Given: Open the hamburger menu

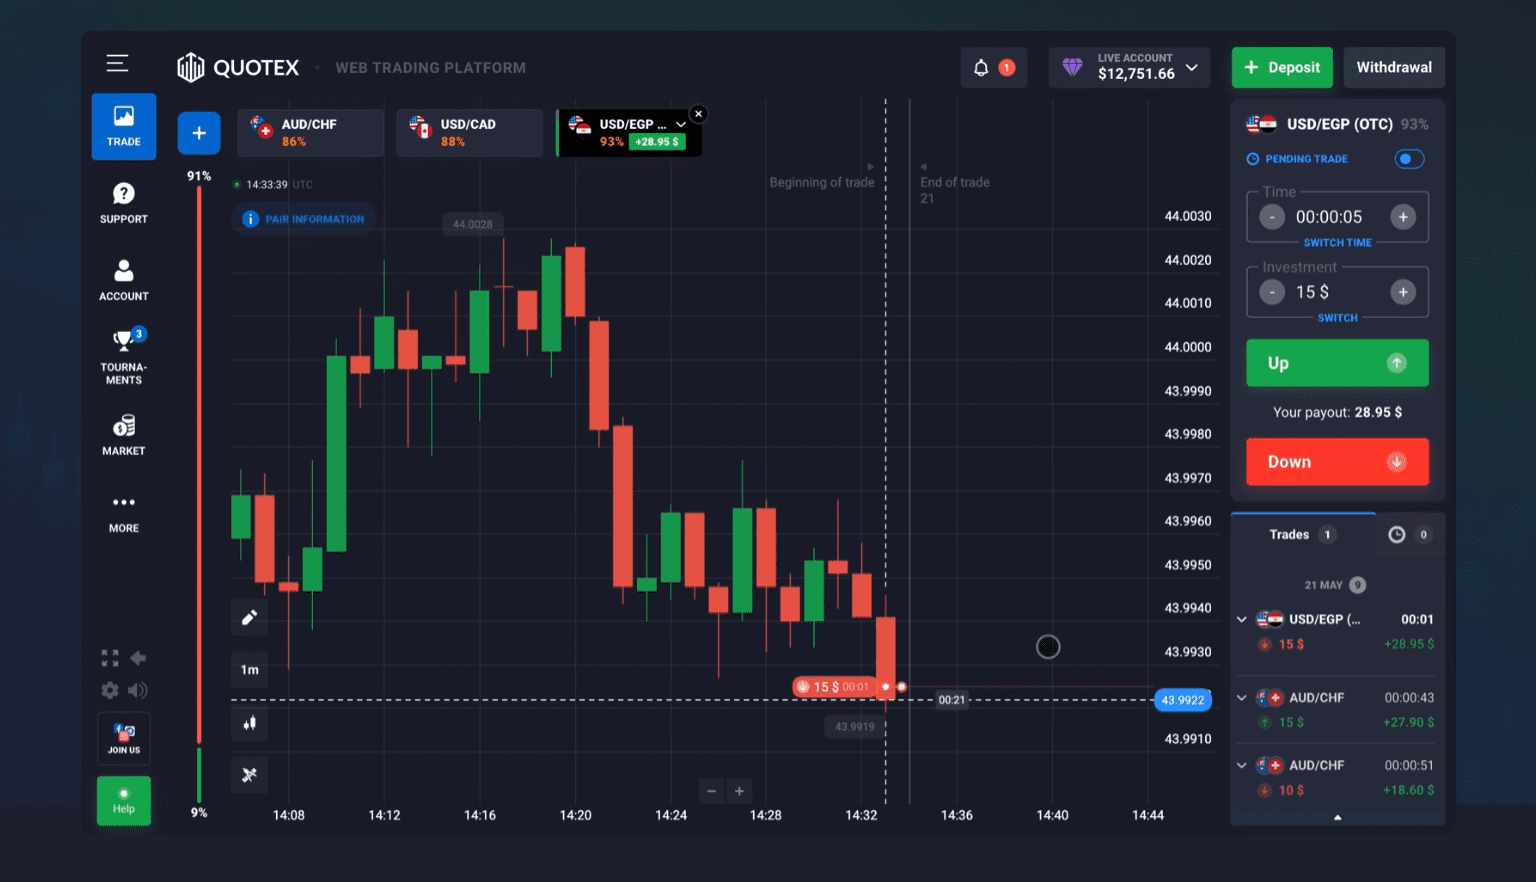Looking at the screenshot, I should click(117, 64).
